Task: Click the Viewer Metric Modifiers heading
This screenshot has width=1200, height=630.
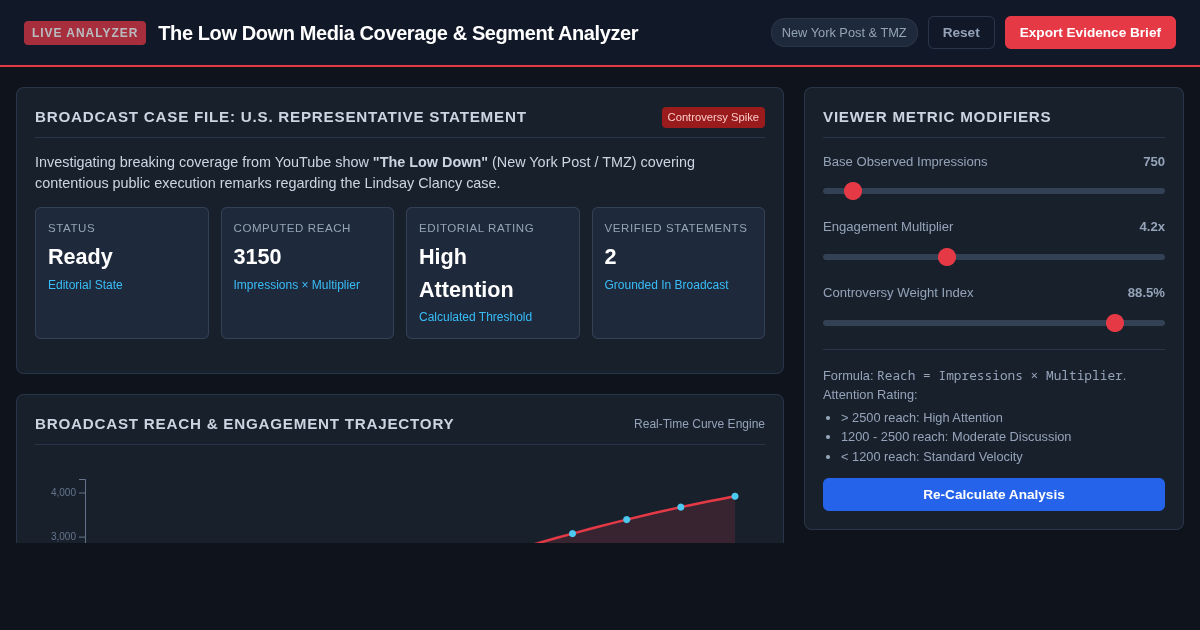Action: click(937, 117)
